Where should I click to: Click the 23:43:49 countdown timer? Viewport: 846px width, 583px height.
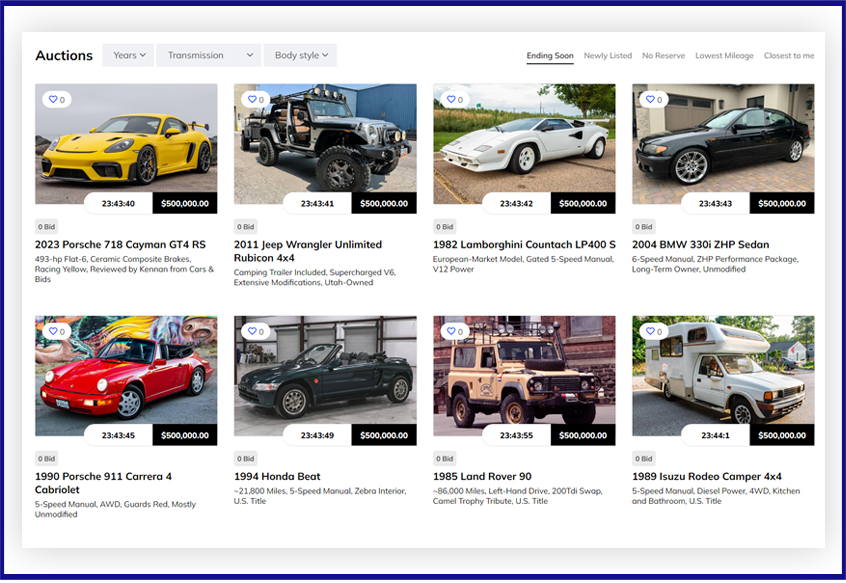pyautogui.click(x=317, y=435)
